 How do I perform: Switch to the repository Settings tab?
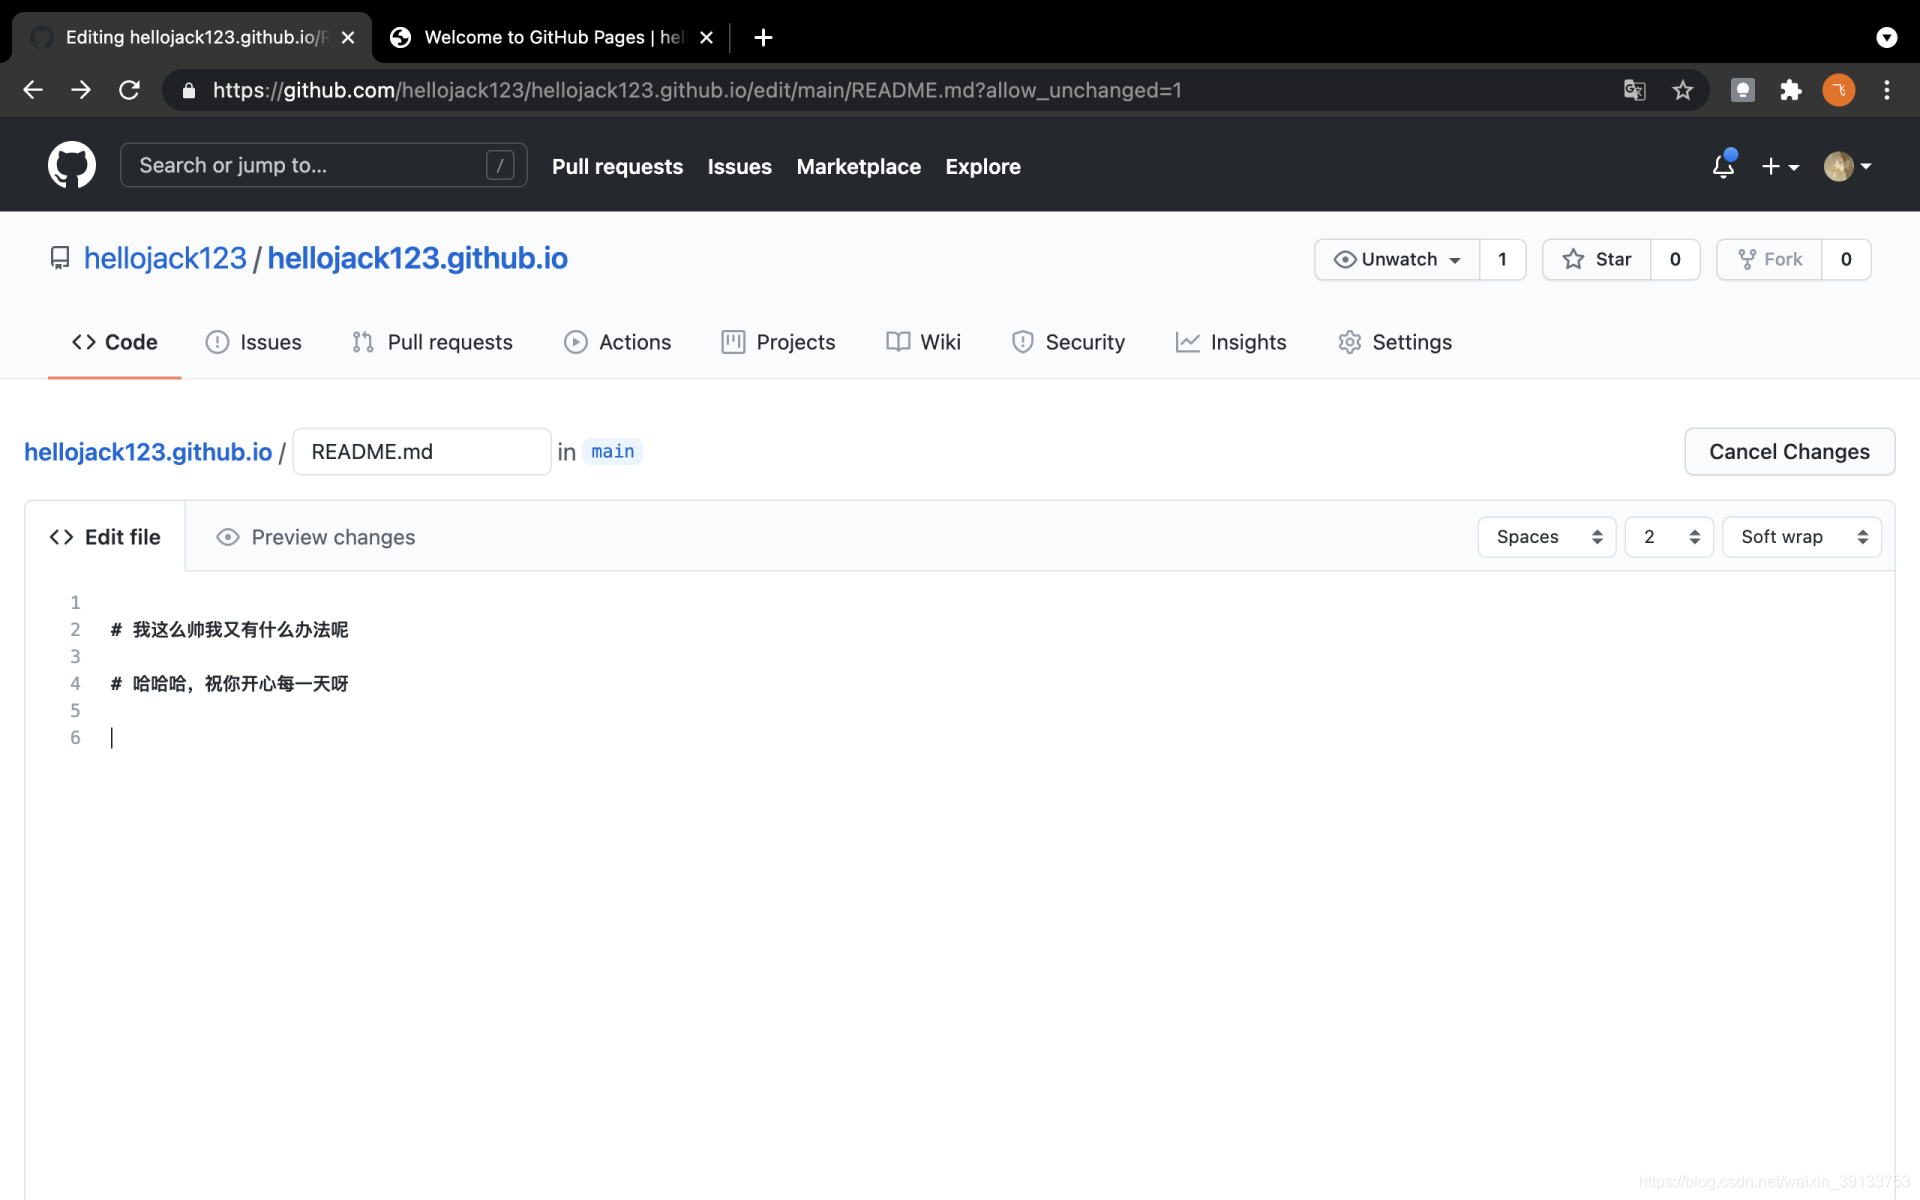pyautogui.click(x=1395, y=342)
